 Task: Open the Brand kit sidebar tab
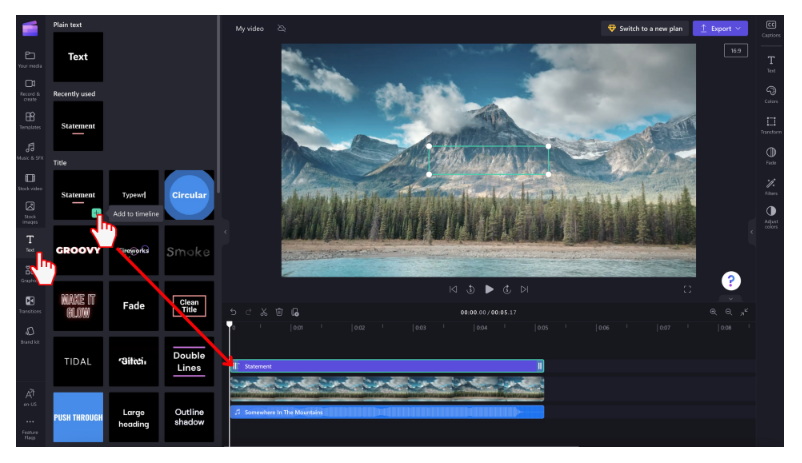[x=30, y=335]
